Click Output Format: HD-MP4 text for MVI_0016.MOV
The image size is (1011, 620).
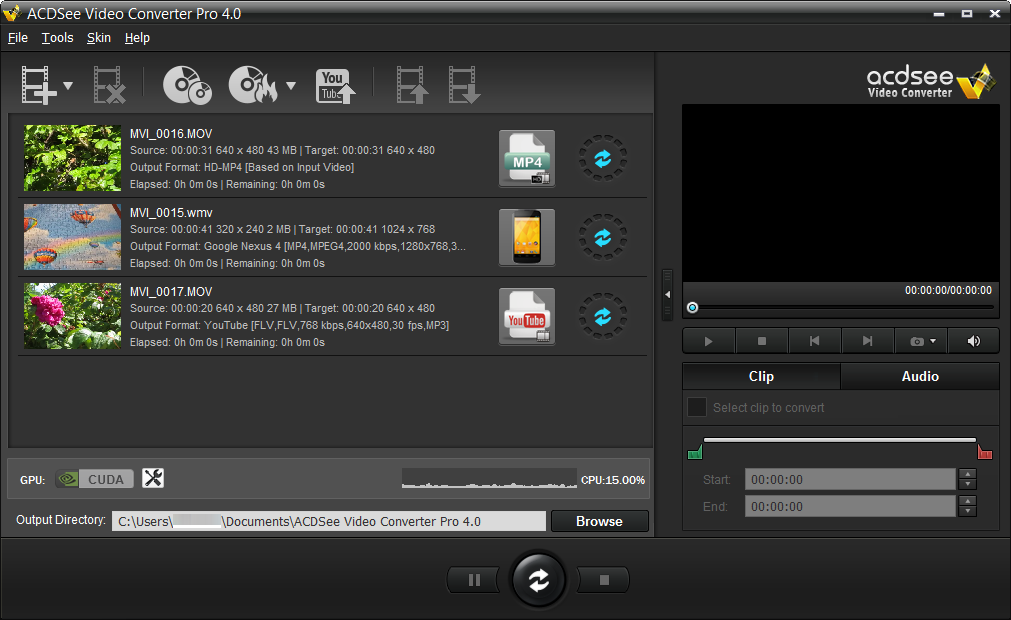tap(242, 168)
